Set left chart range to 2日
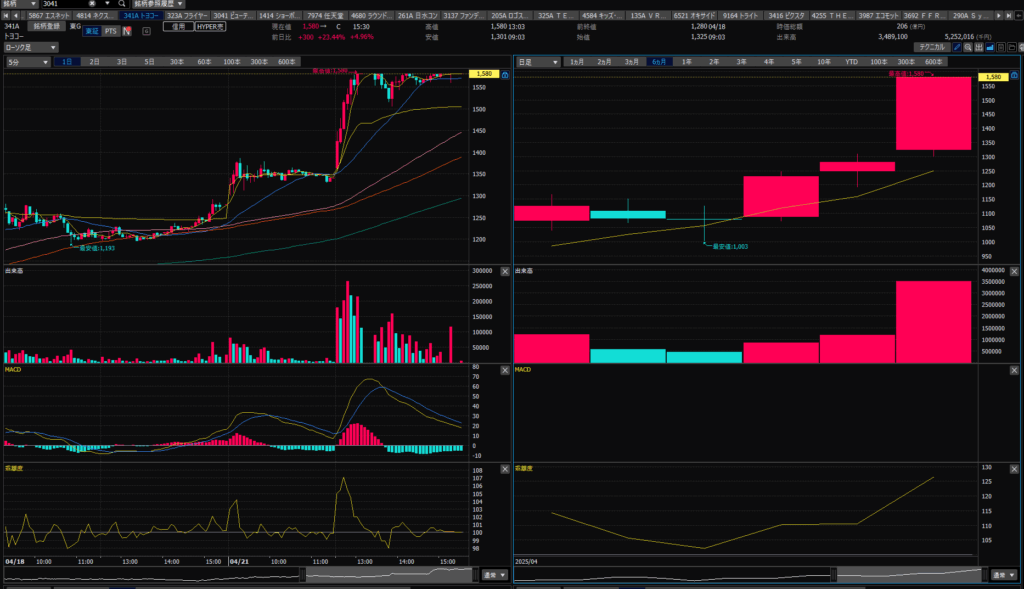 tap(95, 62)
